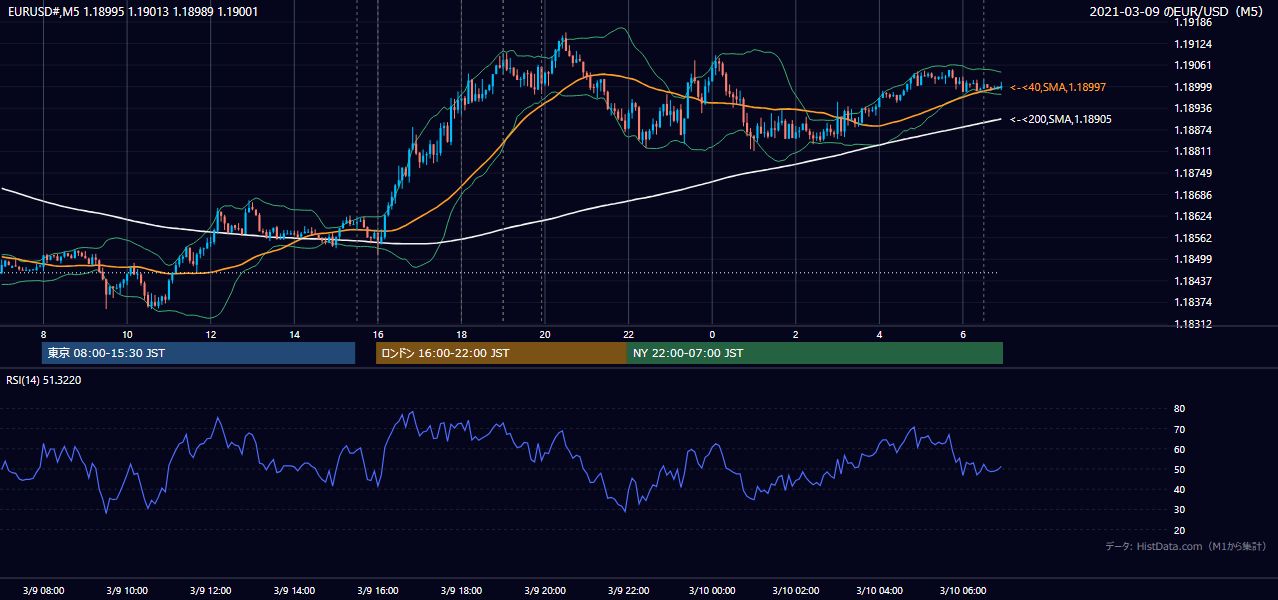Click the 3/9 08:00 time label
The image size is (1278, 600).
pos(43,591)
